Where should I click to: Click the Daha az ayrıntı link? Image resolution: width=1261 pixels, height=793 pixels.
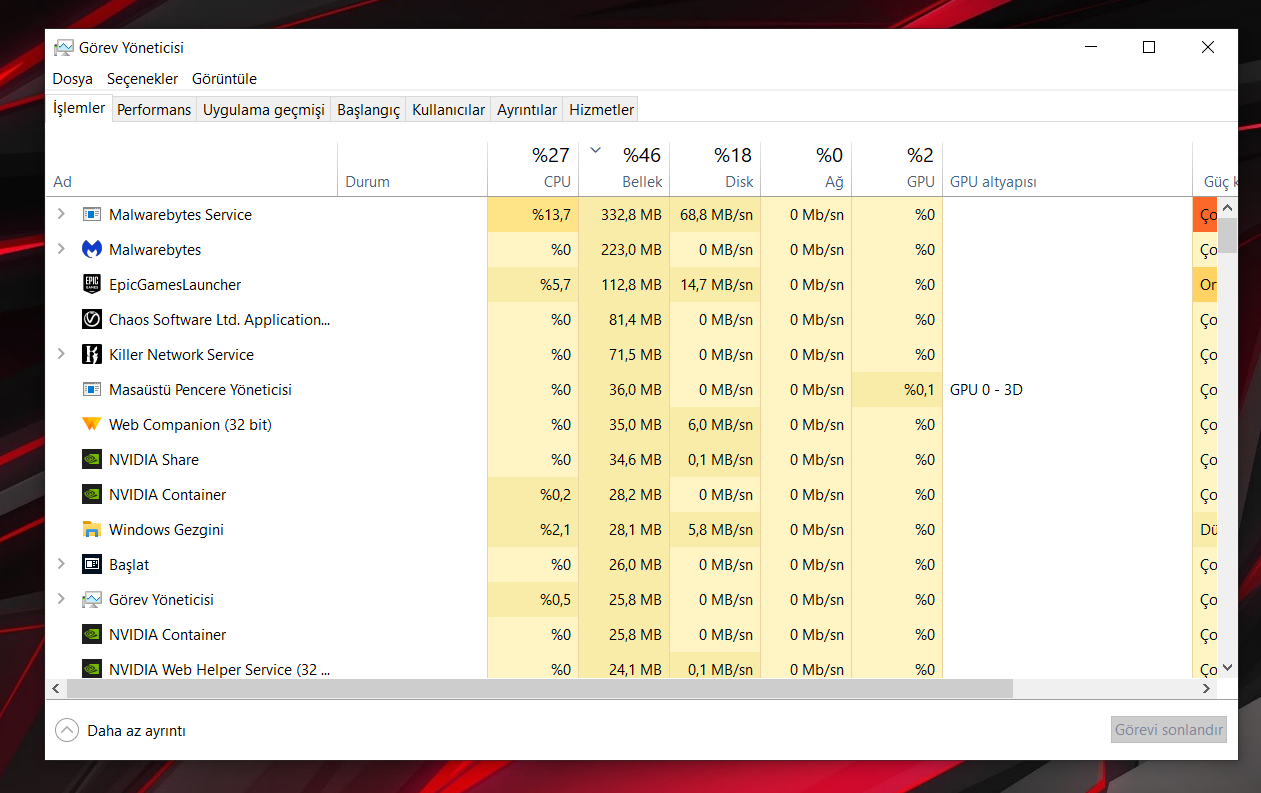pos(136,731)
